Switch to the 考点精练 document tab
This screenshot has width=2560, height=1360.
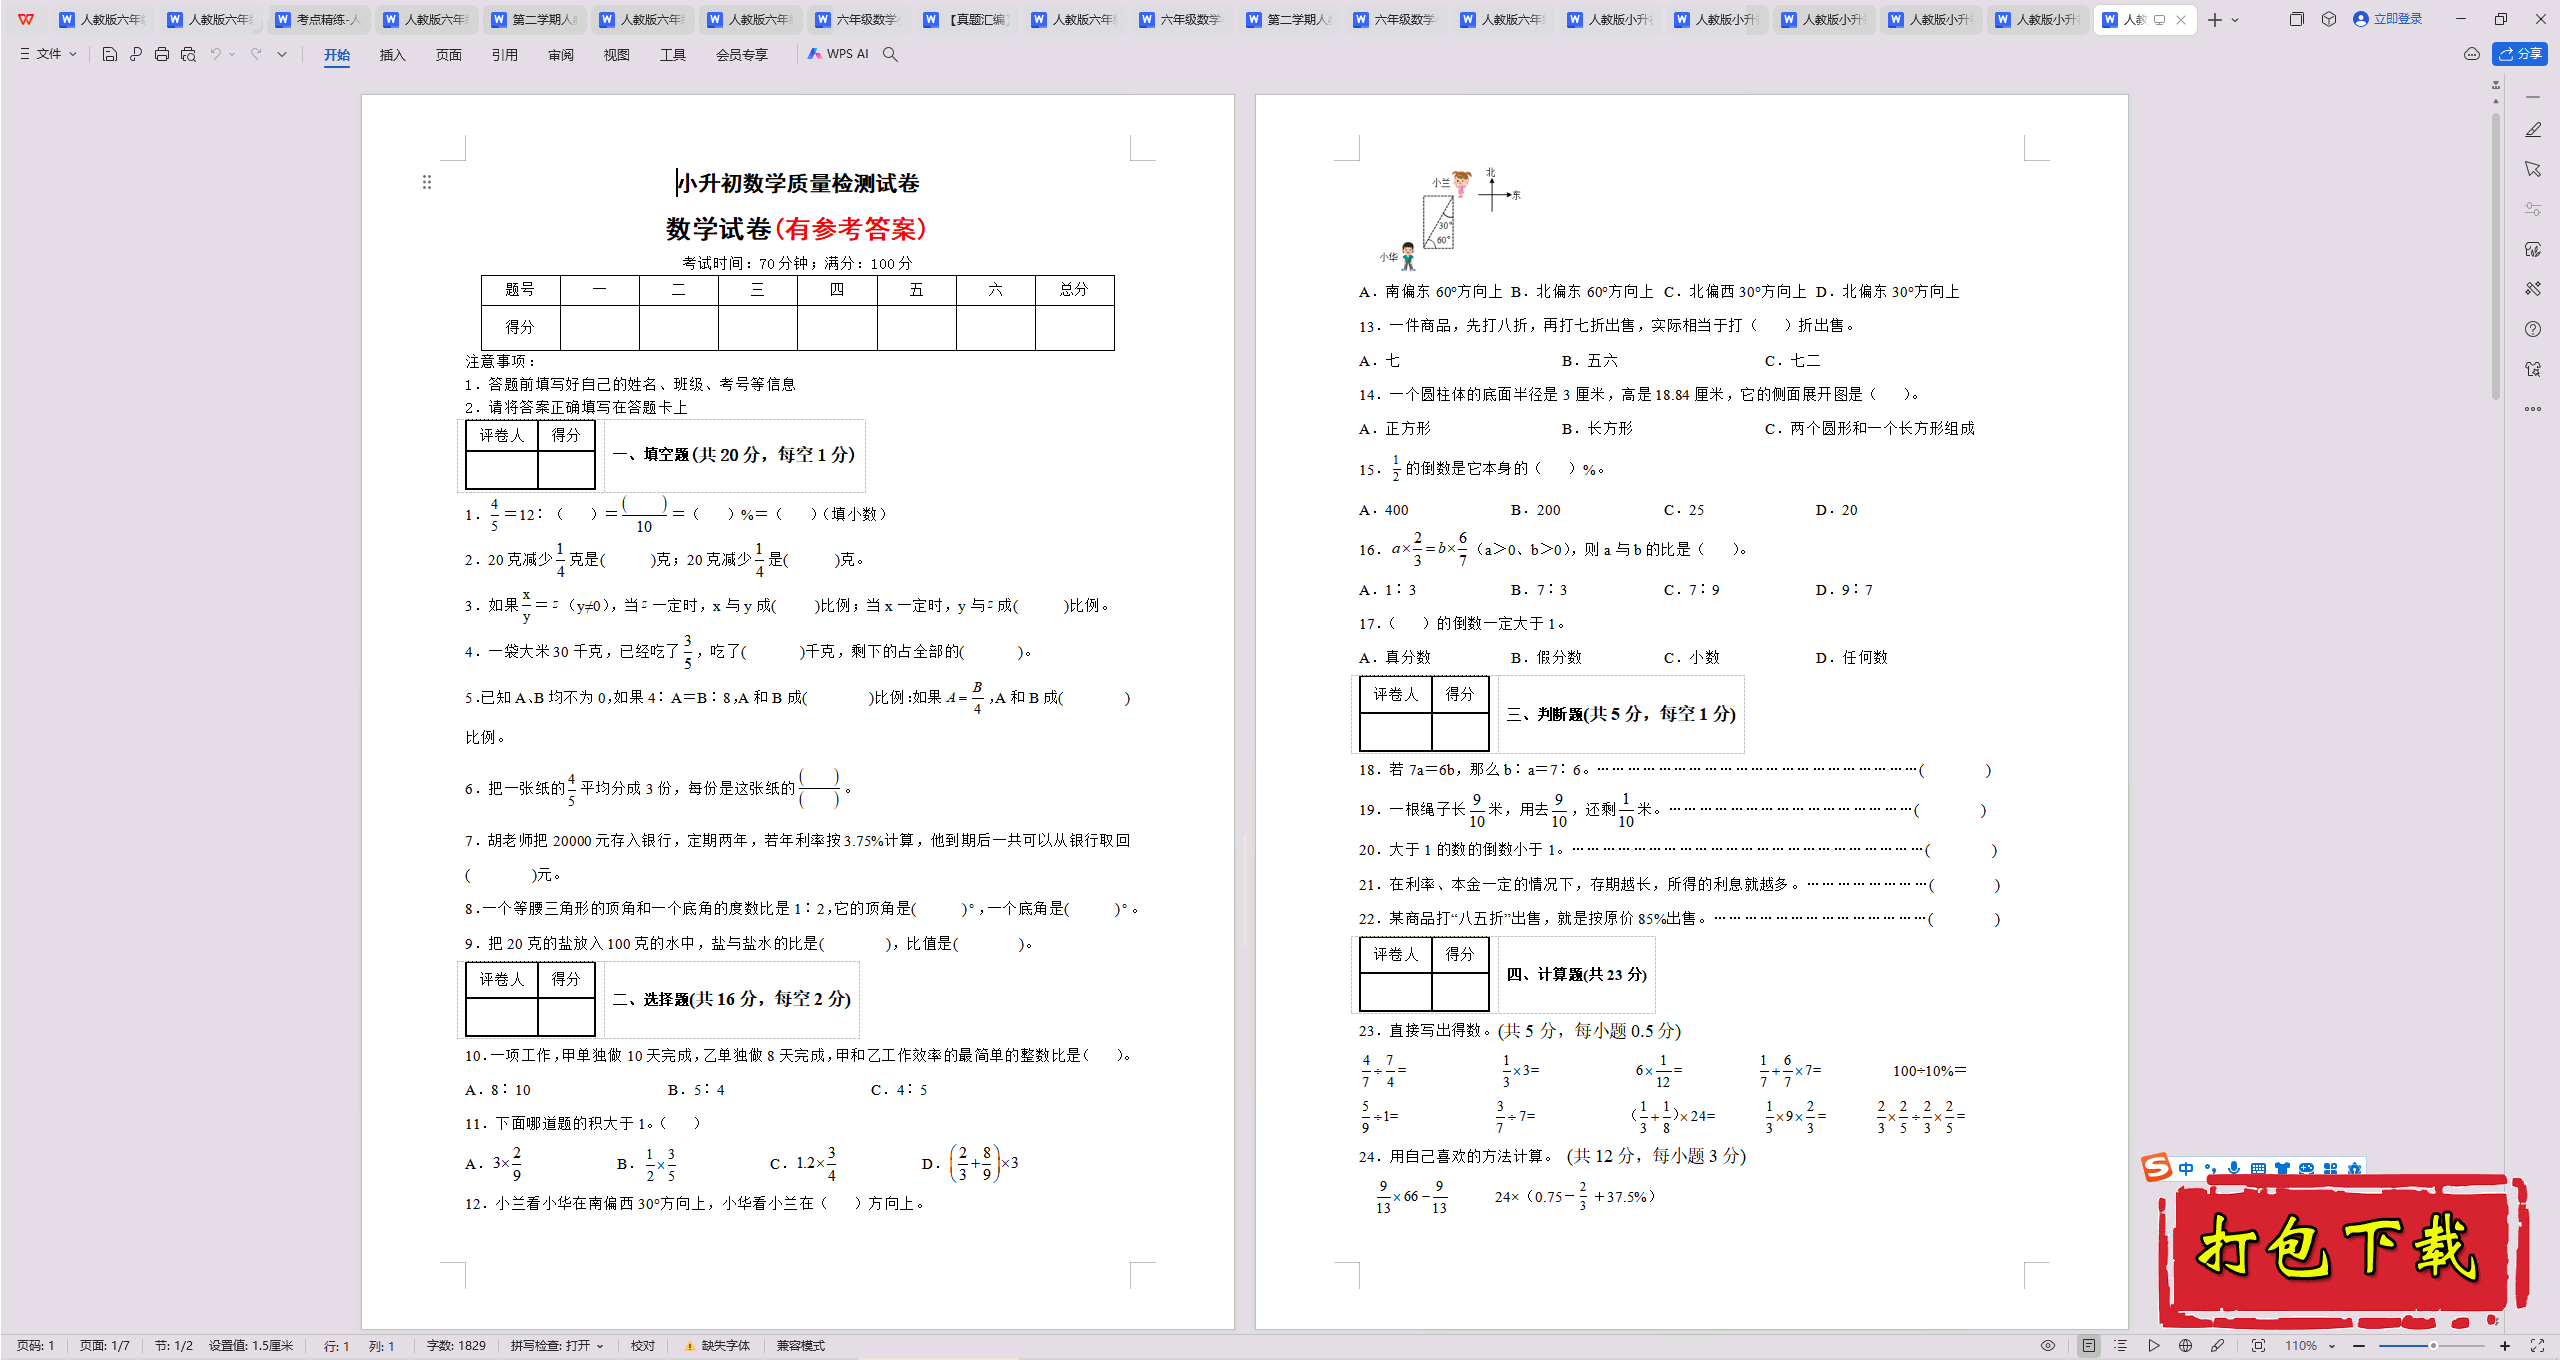[x=318, y=19]
